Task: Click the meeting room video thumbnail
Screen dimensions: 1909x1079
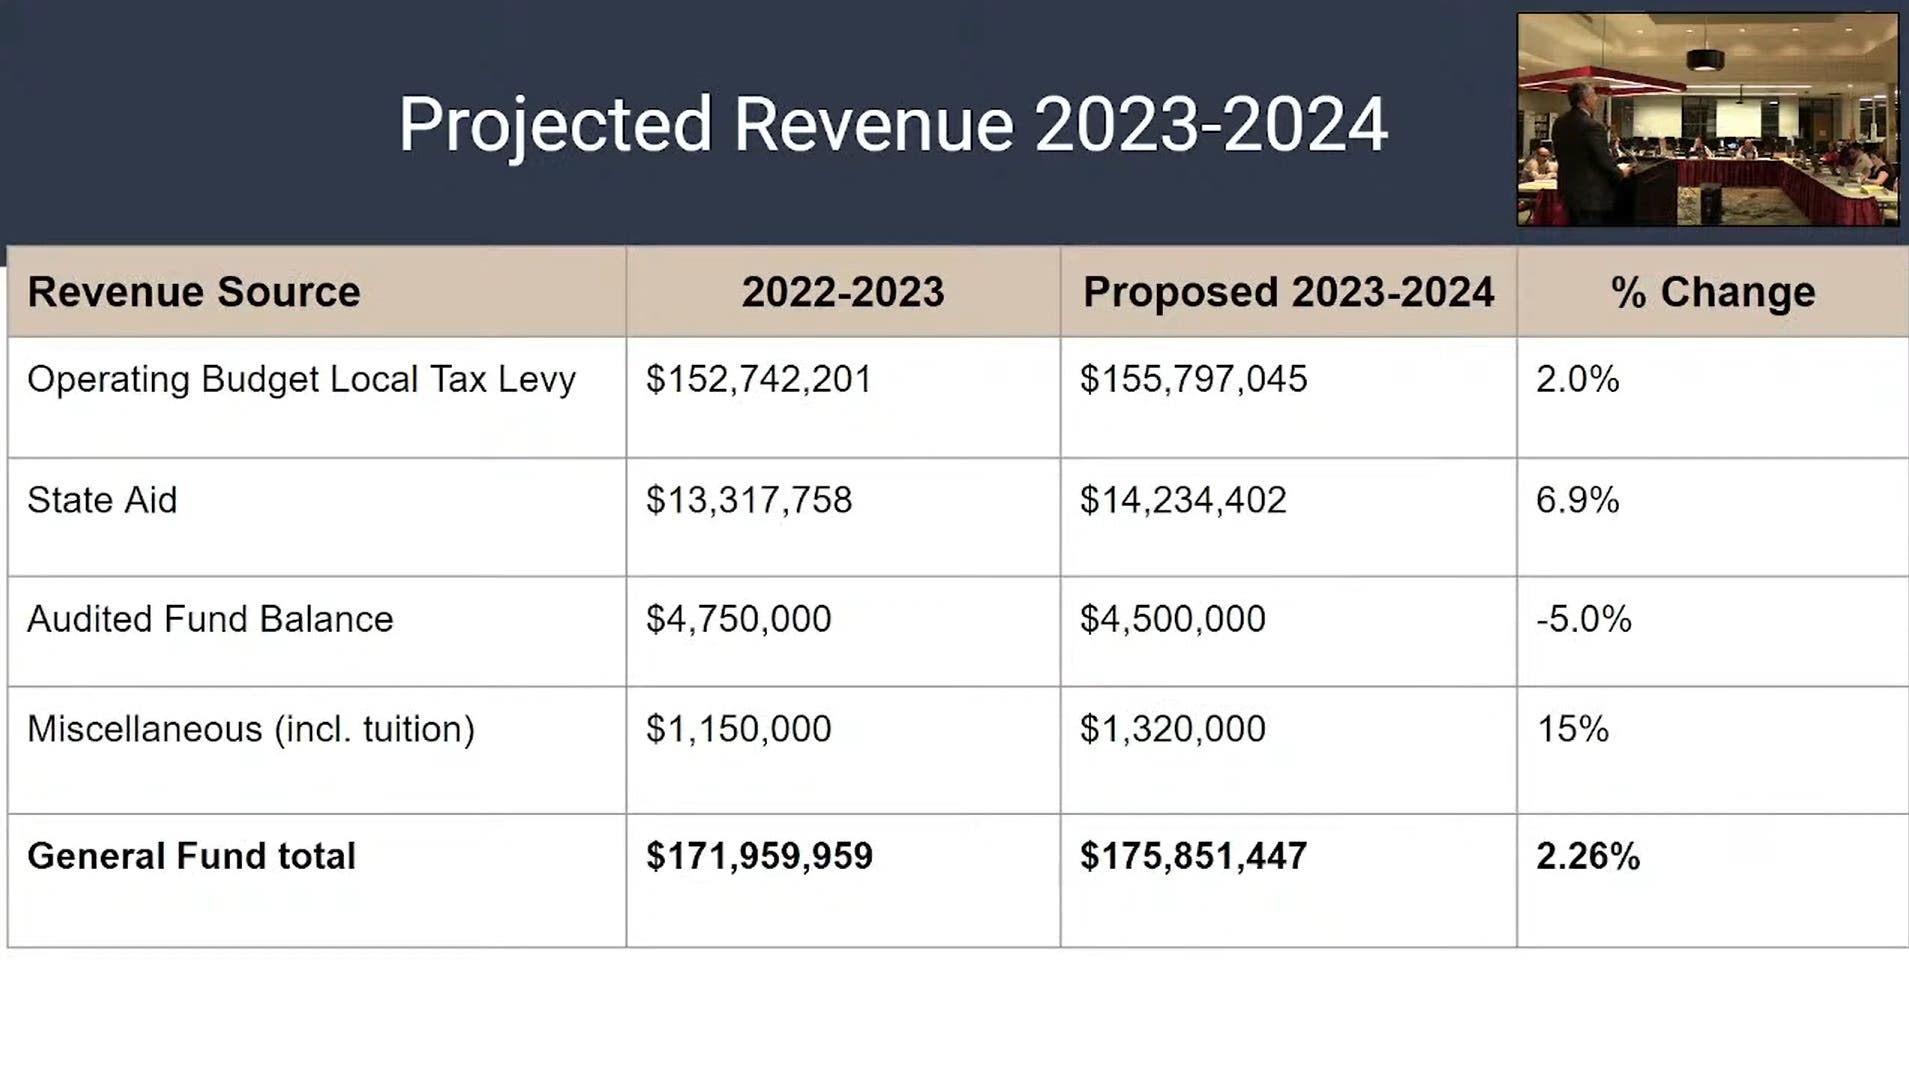Action: click(1707, 119)
